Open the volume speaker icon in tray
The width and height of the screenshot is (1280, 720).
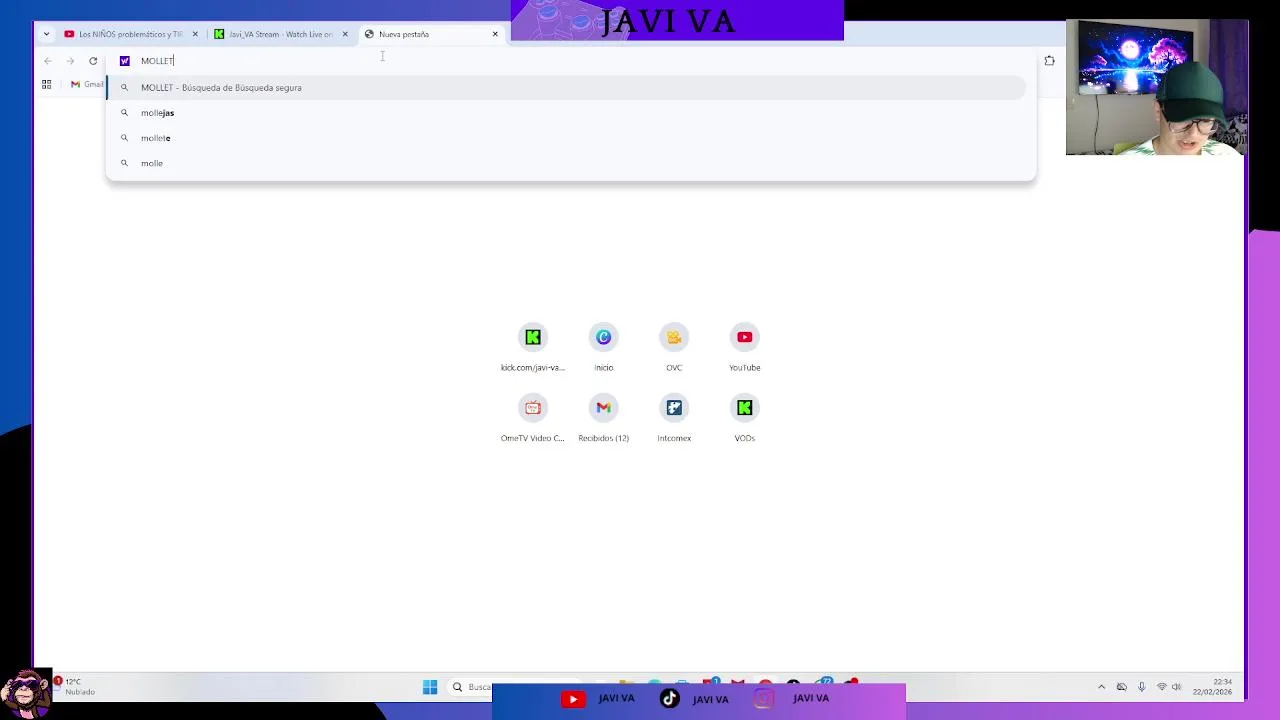[1176, 687]
